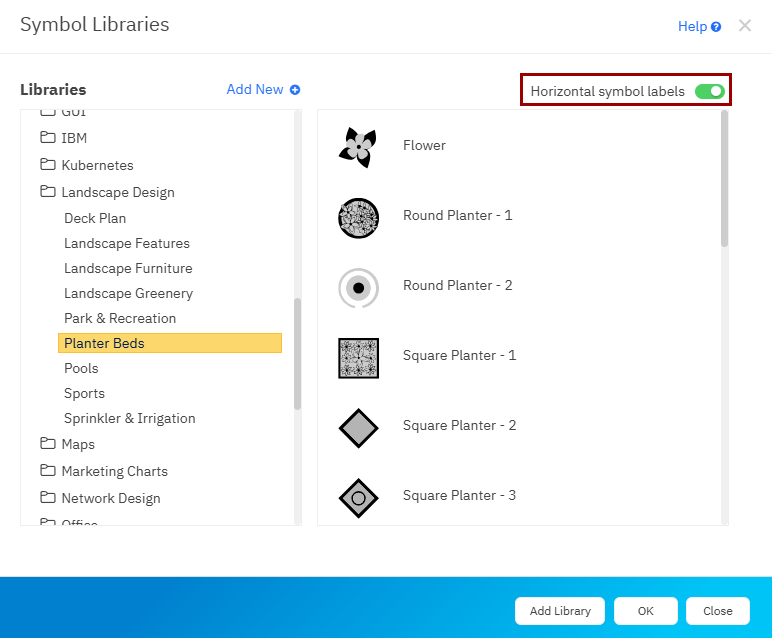Expand the Kubernetes library folder
The image size is (772, 638).
click(x=47, y=165)
